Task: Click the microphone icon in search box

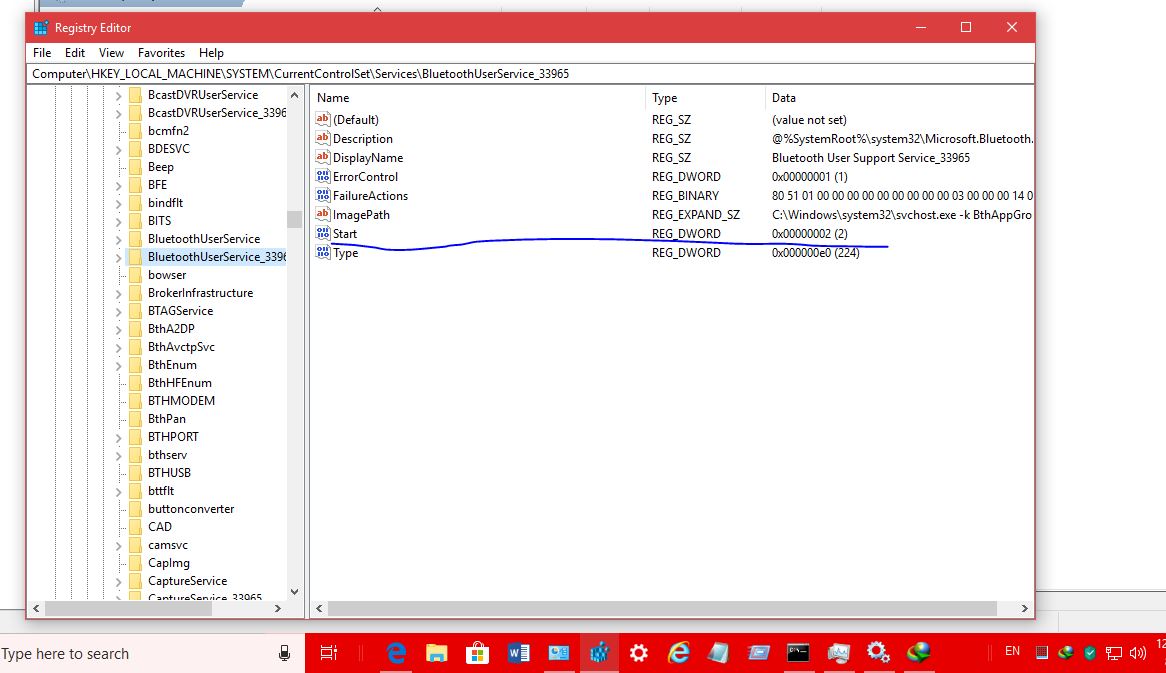Action: pyautogui.click(x=284, y=653)
